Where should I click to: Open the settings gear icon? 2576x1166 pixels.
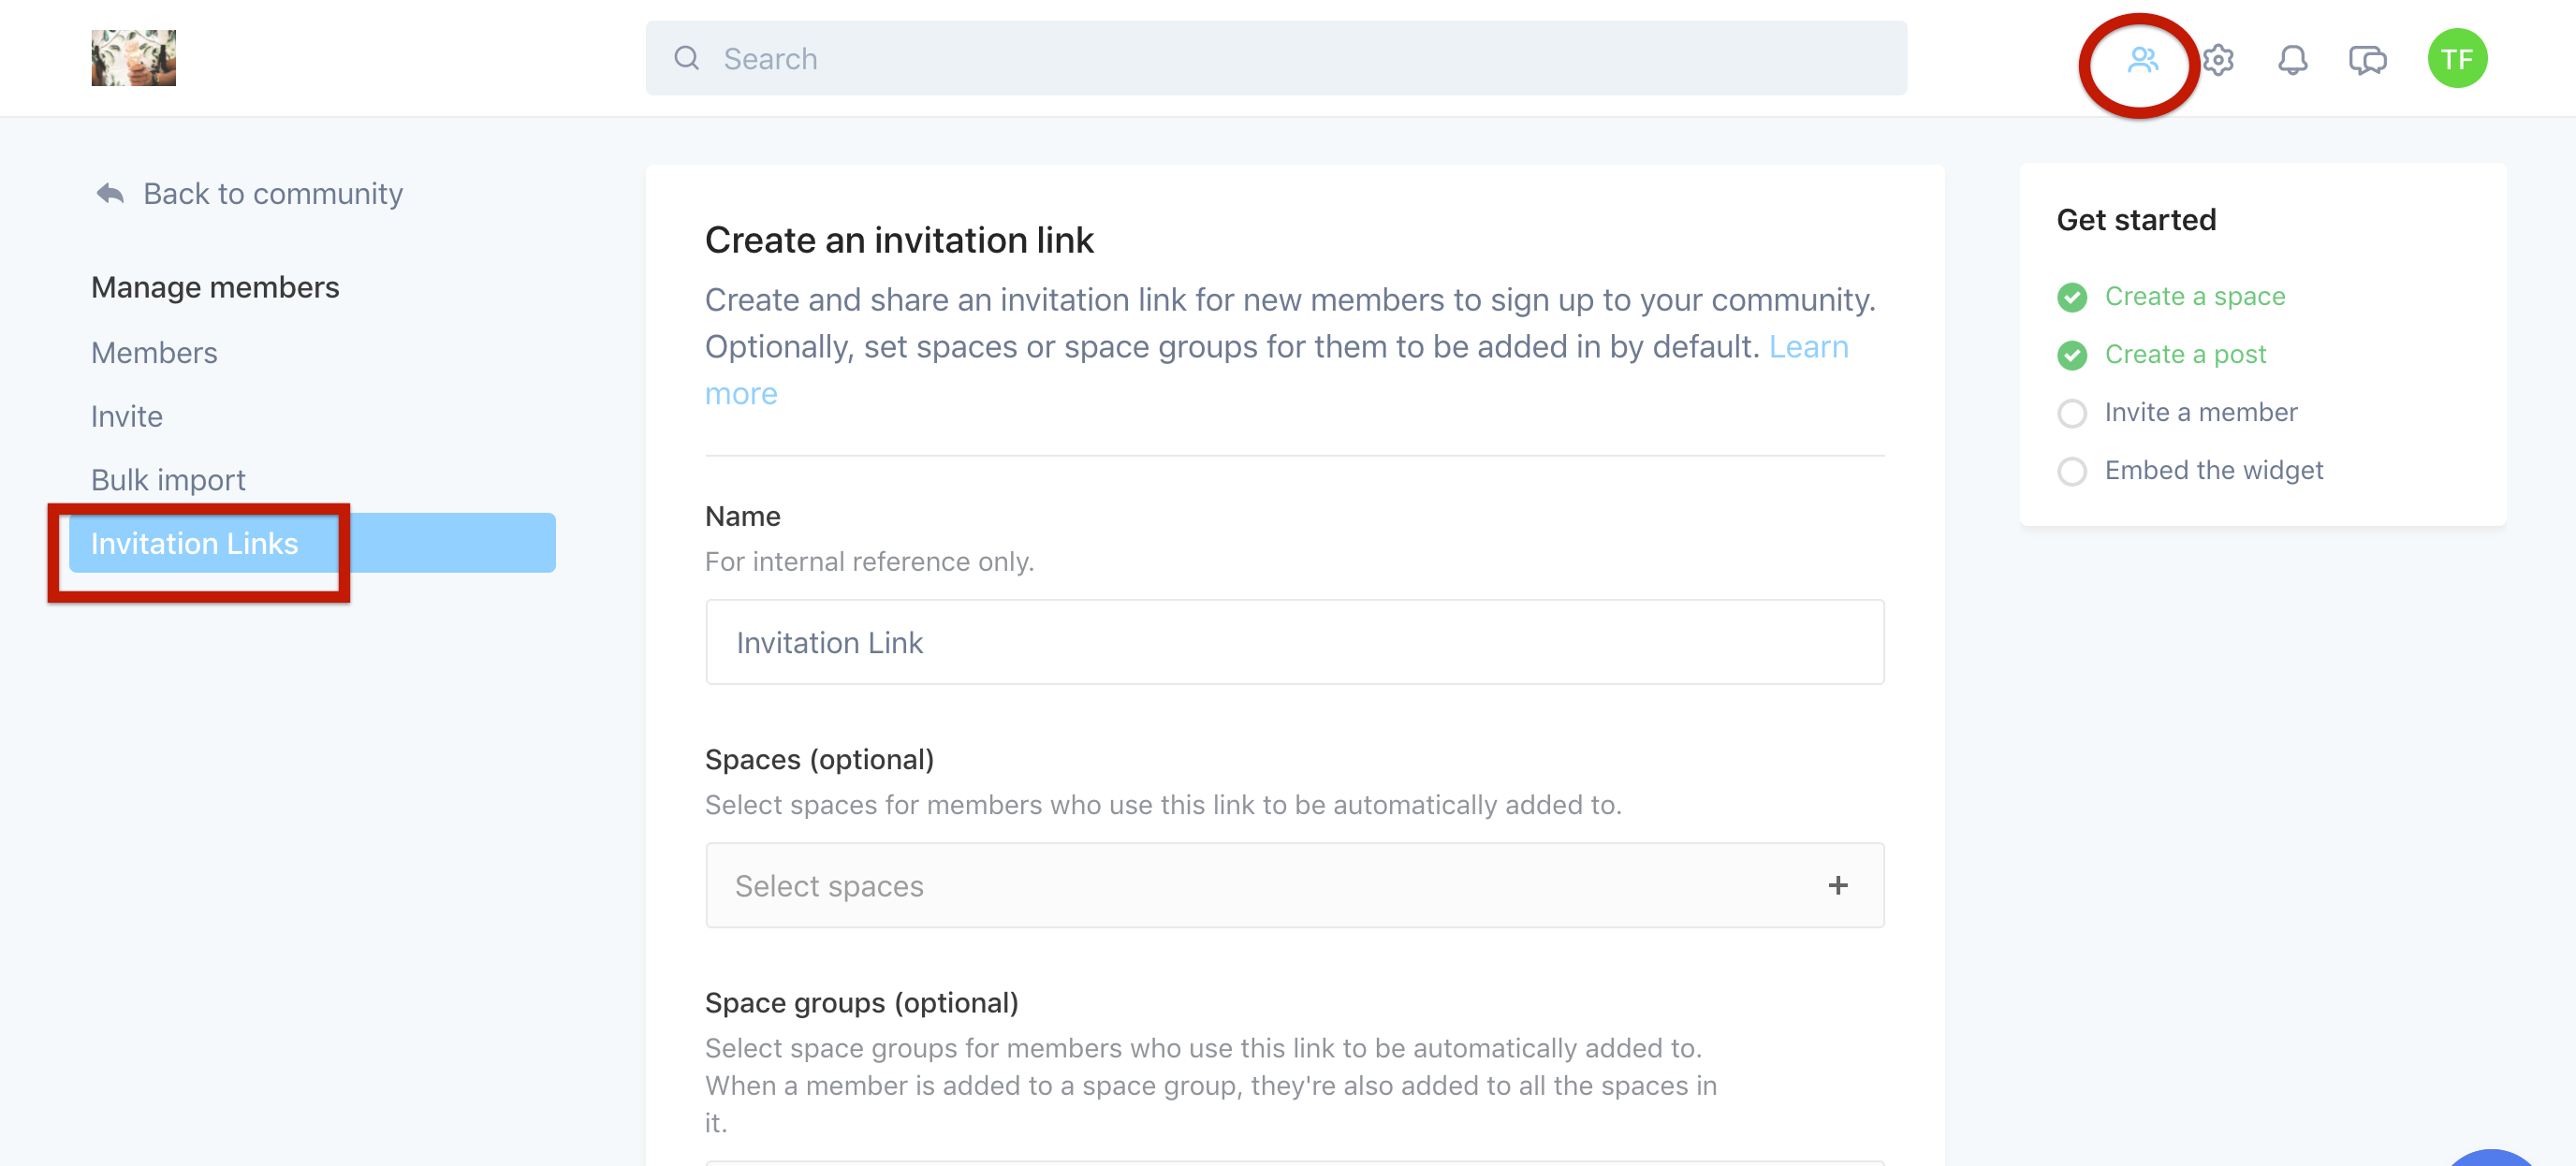coord(2218,60)
